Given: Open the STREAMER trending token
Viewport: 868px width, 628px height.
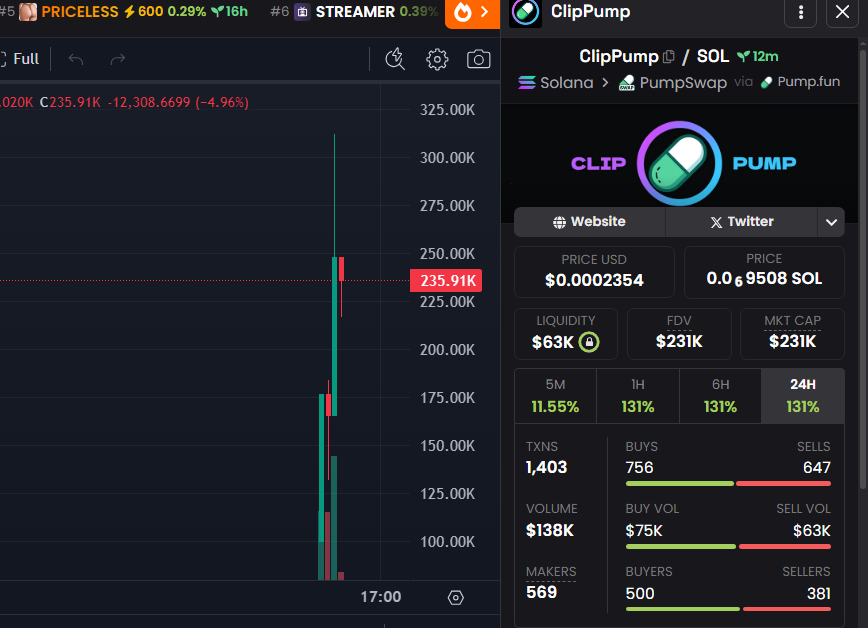Looking at the screenshot, I should click(x=354, y=12).
